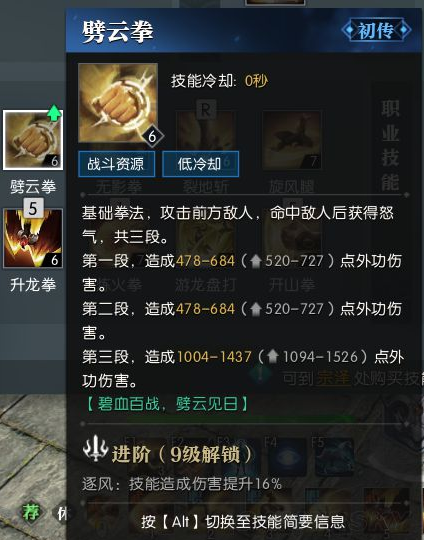Click the 劈云拳 label under sidebar icon

pyautogui.click(x=33, y=187)
